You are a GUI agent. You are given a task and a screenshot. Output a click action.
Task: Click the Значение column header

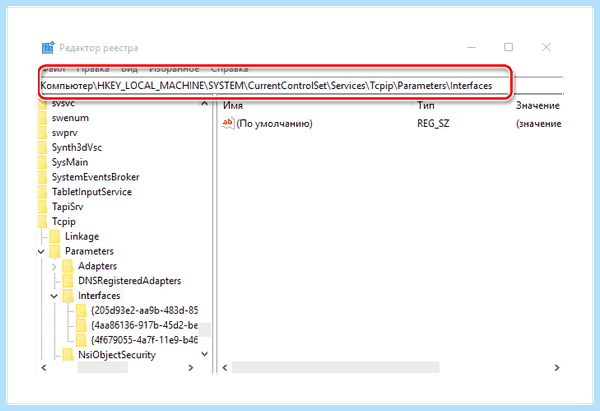point(538,106)
